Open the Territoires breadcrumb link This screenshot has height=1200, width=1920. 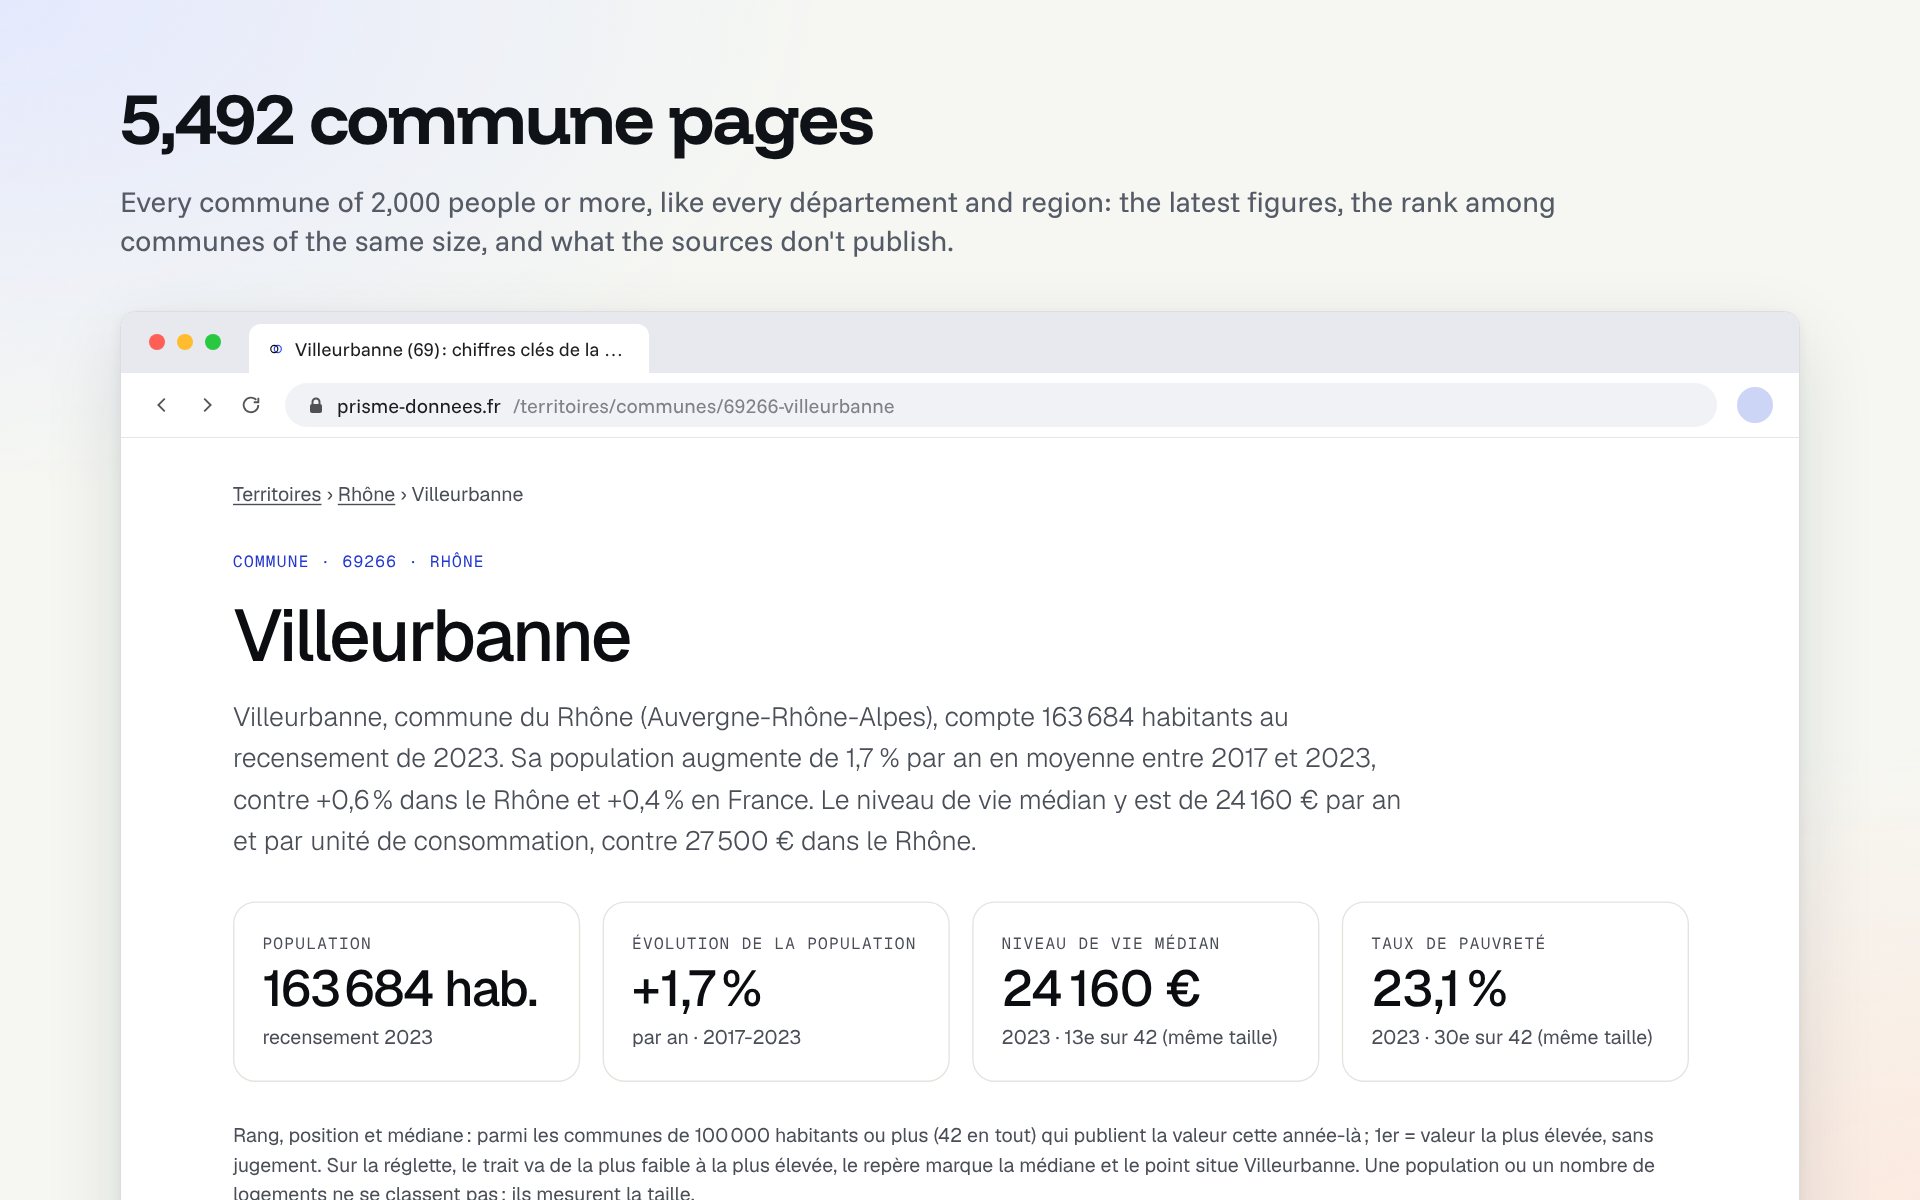[277, 494]
